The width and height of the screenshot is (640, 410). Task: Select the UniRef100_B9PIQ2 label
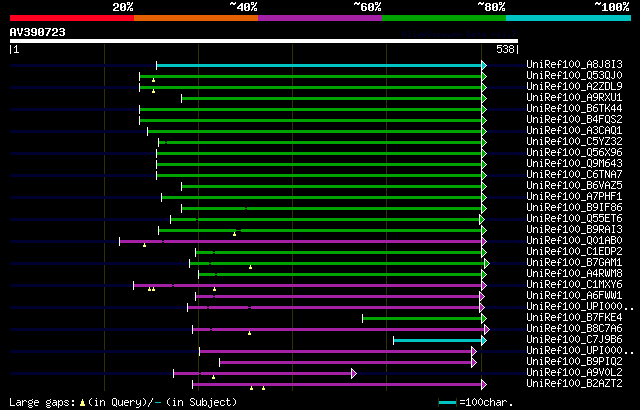pyautogui.click(x=574, y=362)
